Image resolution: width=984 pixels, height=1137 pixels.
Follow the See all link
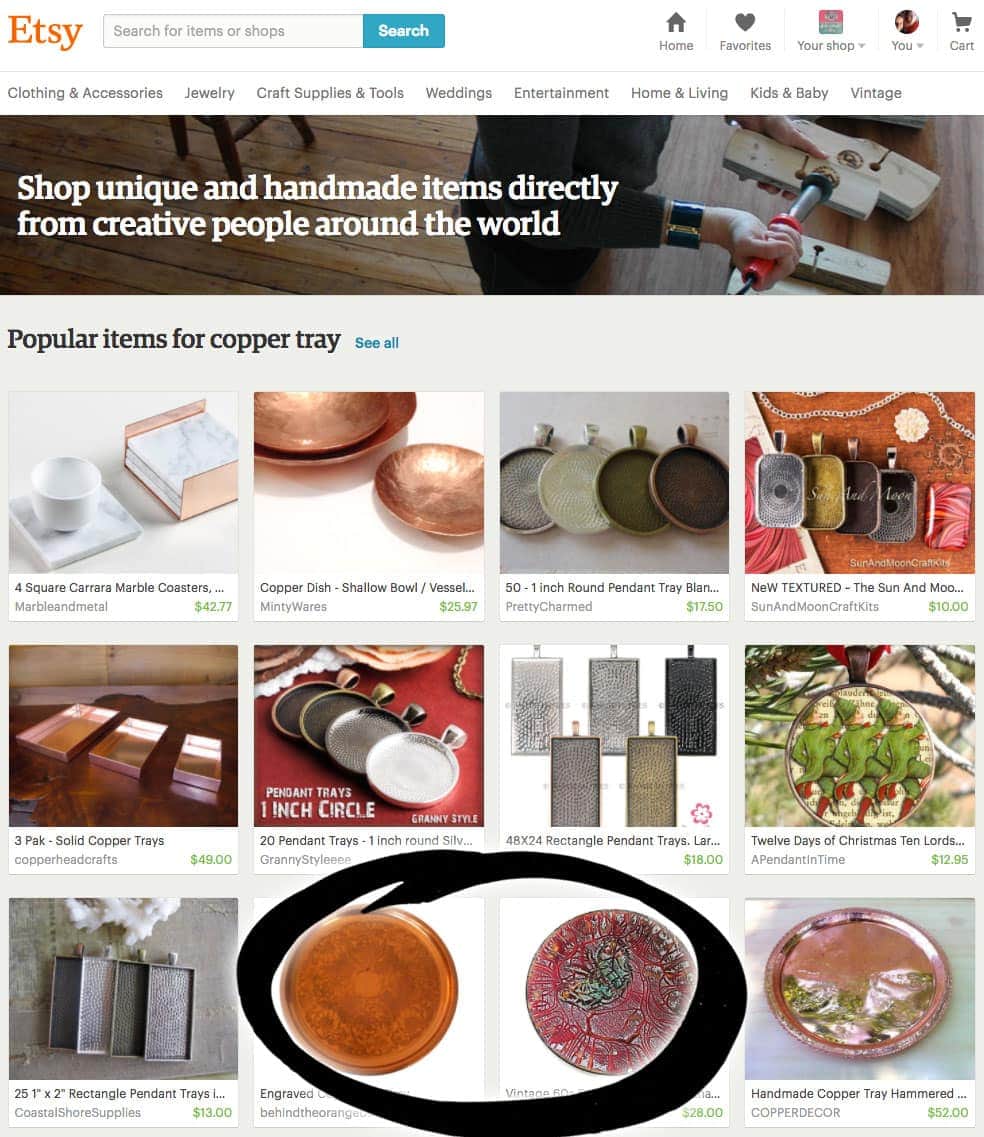[x=377, y=343]
